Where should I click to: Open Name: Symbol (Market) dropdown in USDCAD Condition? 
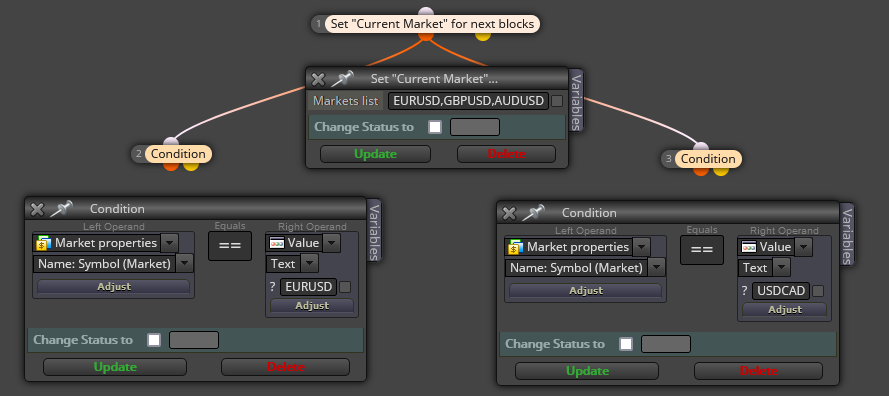click(657, 267)
